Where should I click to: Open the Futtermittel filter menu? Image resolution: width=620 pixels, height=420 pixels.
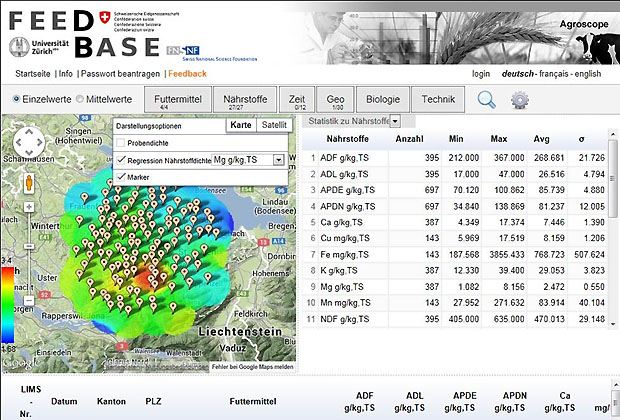(179, 100)
